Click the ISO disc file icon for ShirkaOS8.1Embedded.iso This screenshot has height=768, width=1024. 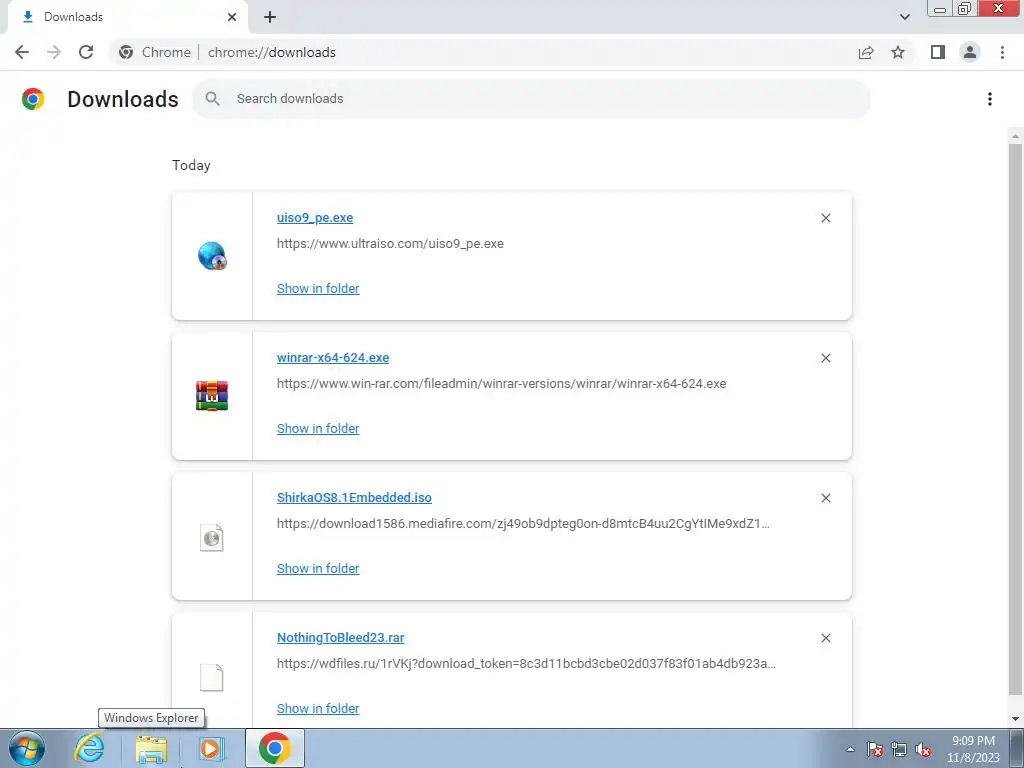(212, 537)
